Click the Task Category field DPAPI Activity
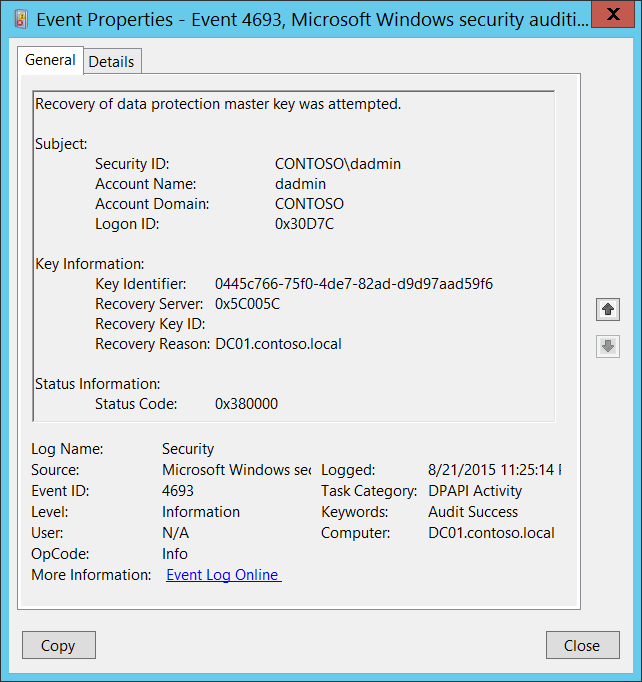642x682 pixels. tap(475, 491)
